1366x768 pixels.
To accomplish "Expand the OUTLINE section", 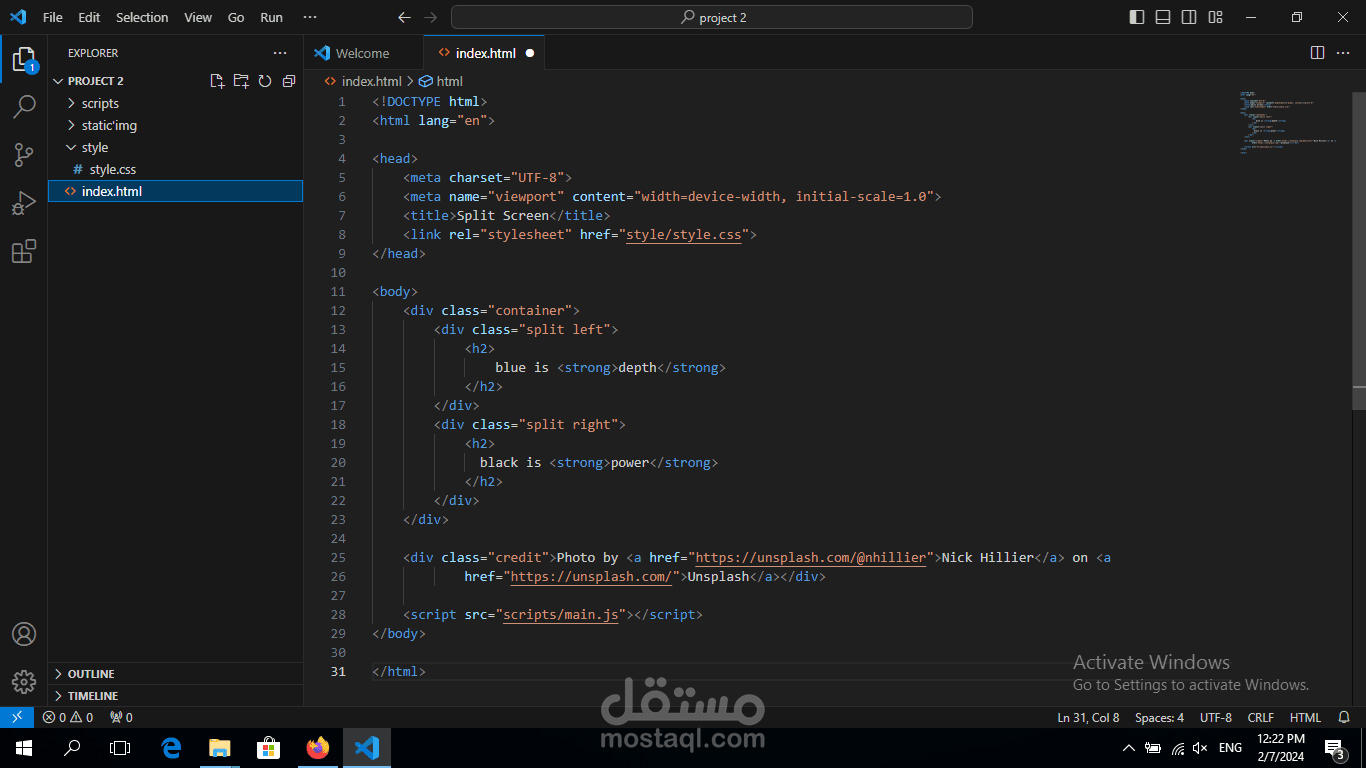I will coord(175,674).
